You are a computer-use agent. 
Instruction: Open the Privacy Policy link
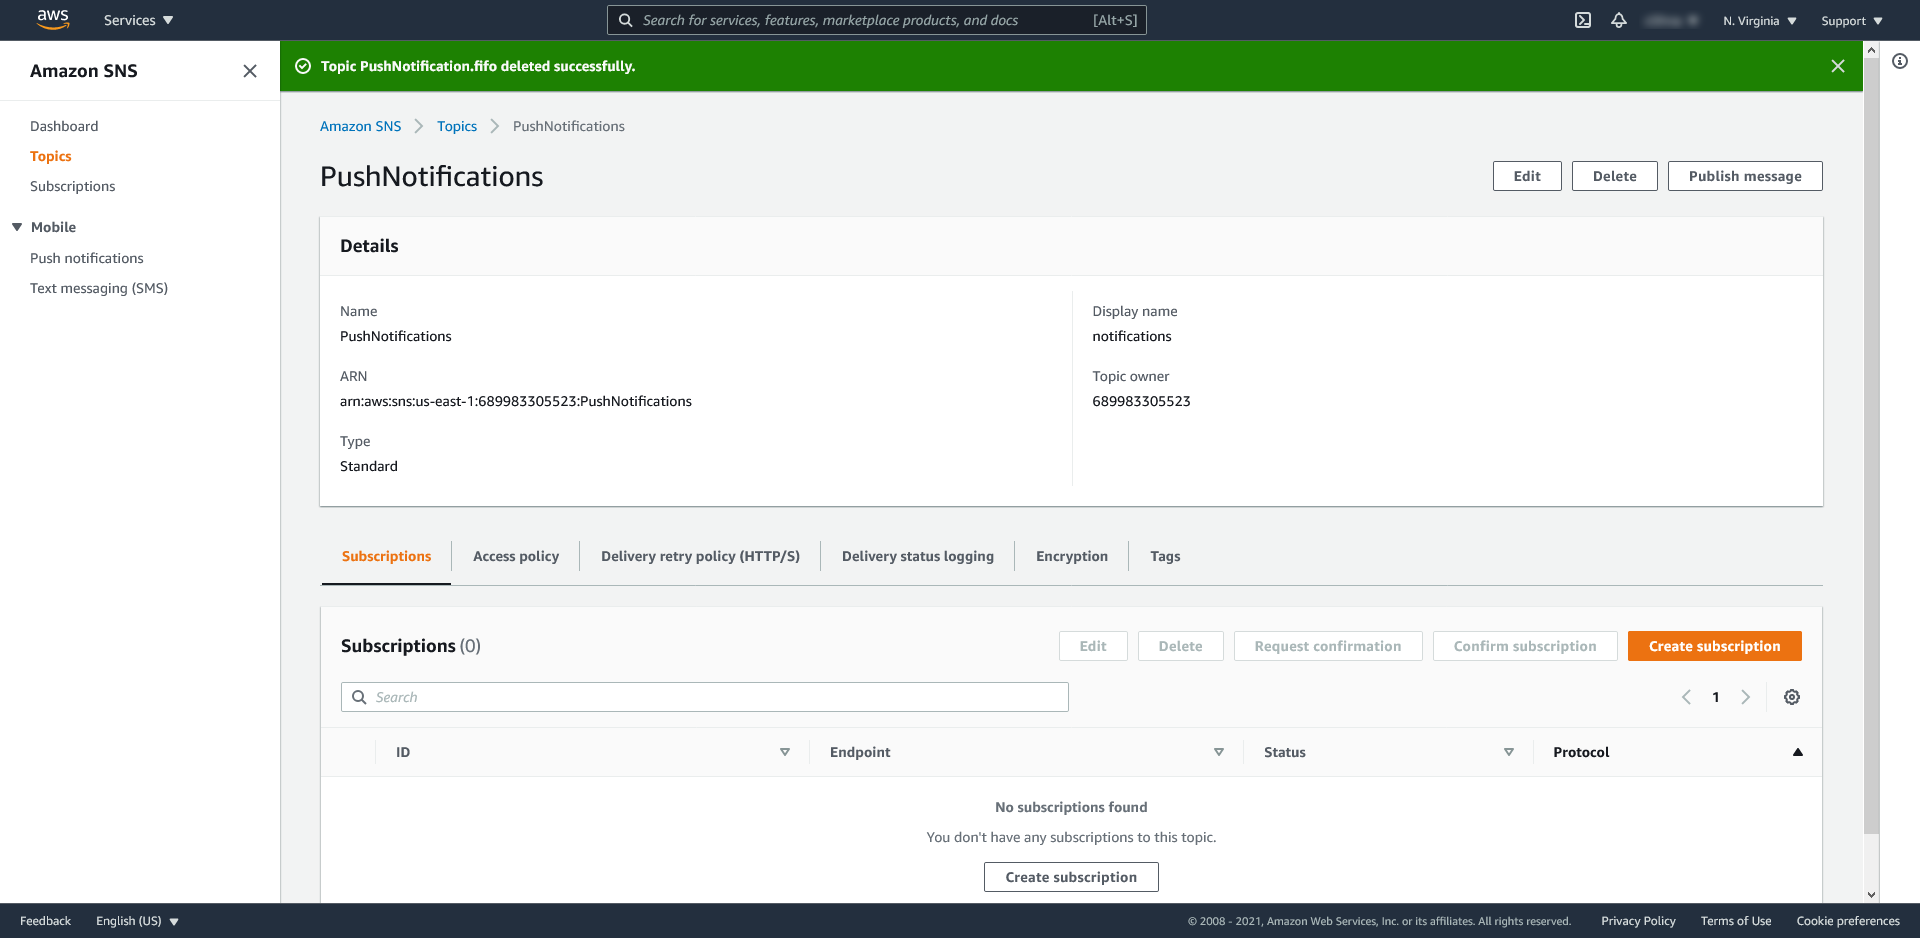point(1638,921)
